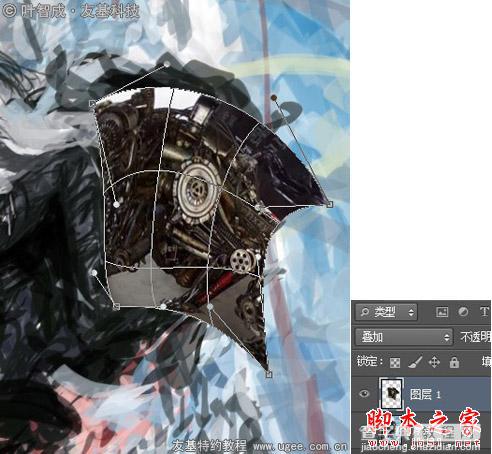Screen dimensions: 492x454
Task: Click the magnifier icon in layer filter box
Action: [x=365, y=312]
